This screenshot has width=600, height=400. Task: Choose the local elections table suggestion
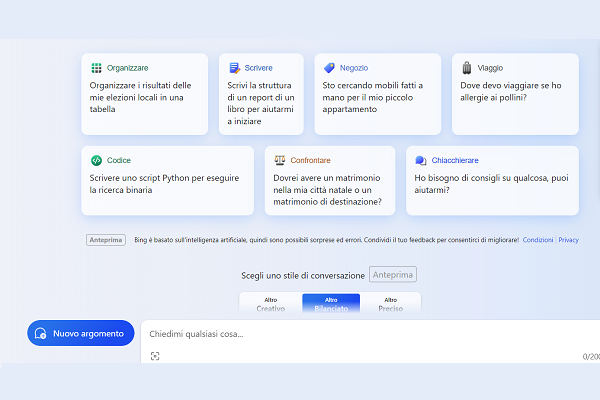tap(145, 94)
